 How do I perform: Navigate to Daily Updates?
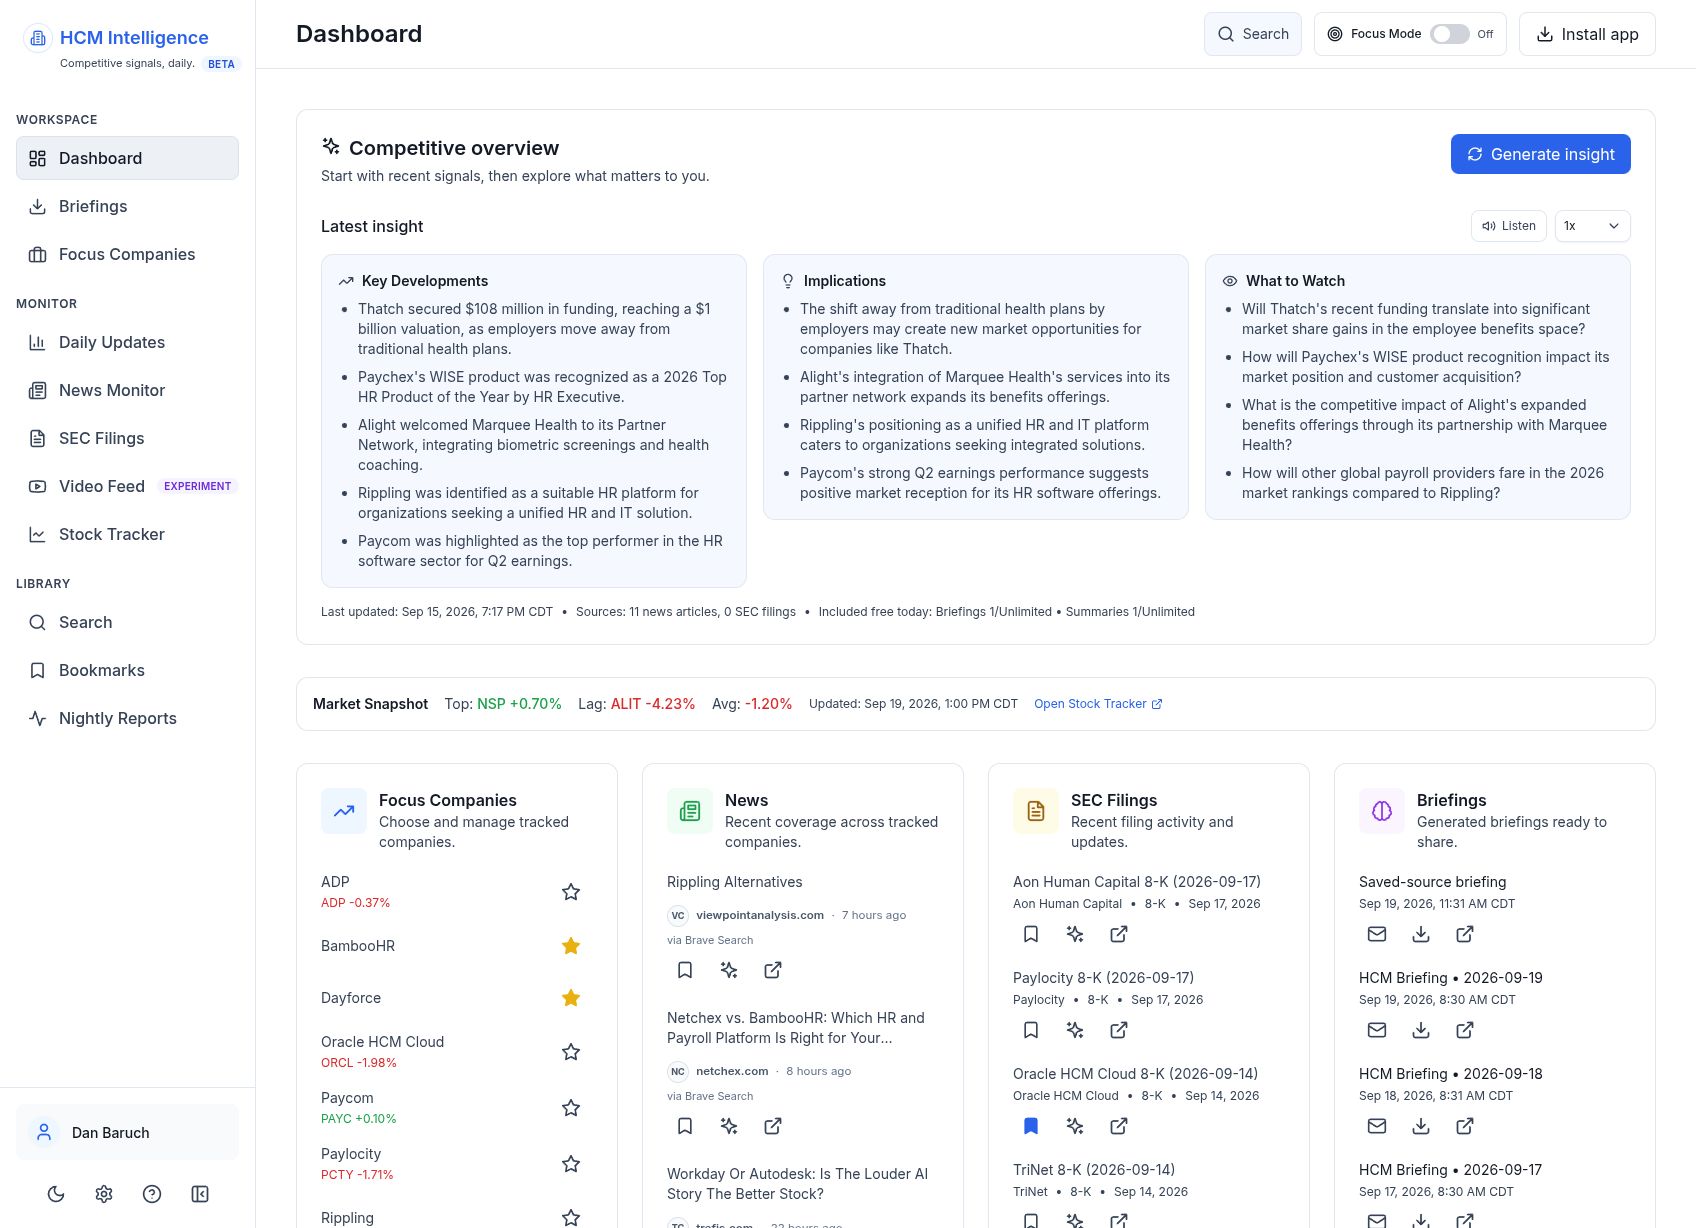click(x=127, y=342)
